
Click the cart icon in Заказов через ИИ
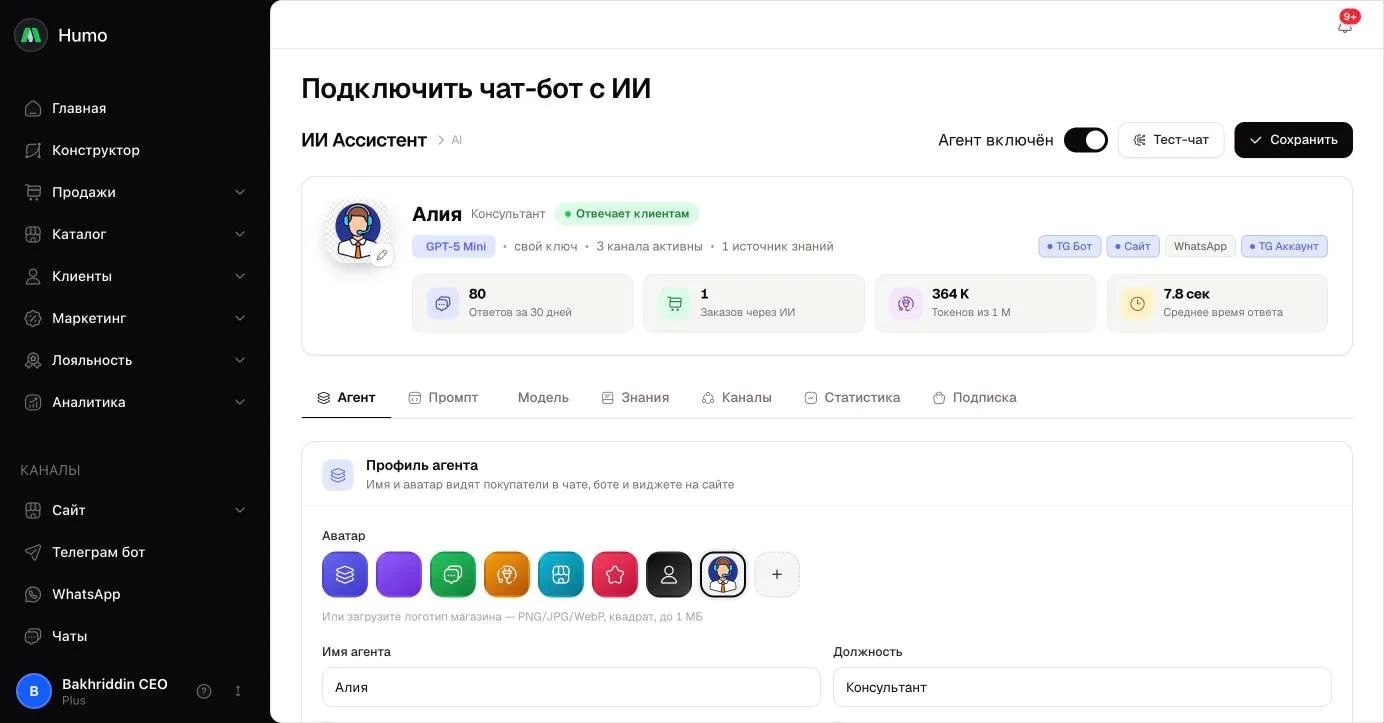(x=674, y=303)
